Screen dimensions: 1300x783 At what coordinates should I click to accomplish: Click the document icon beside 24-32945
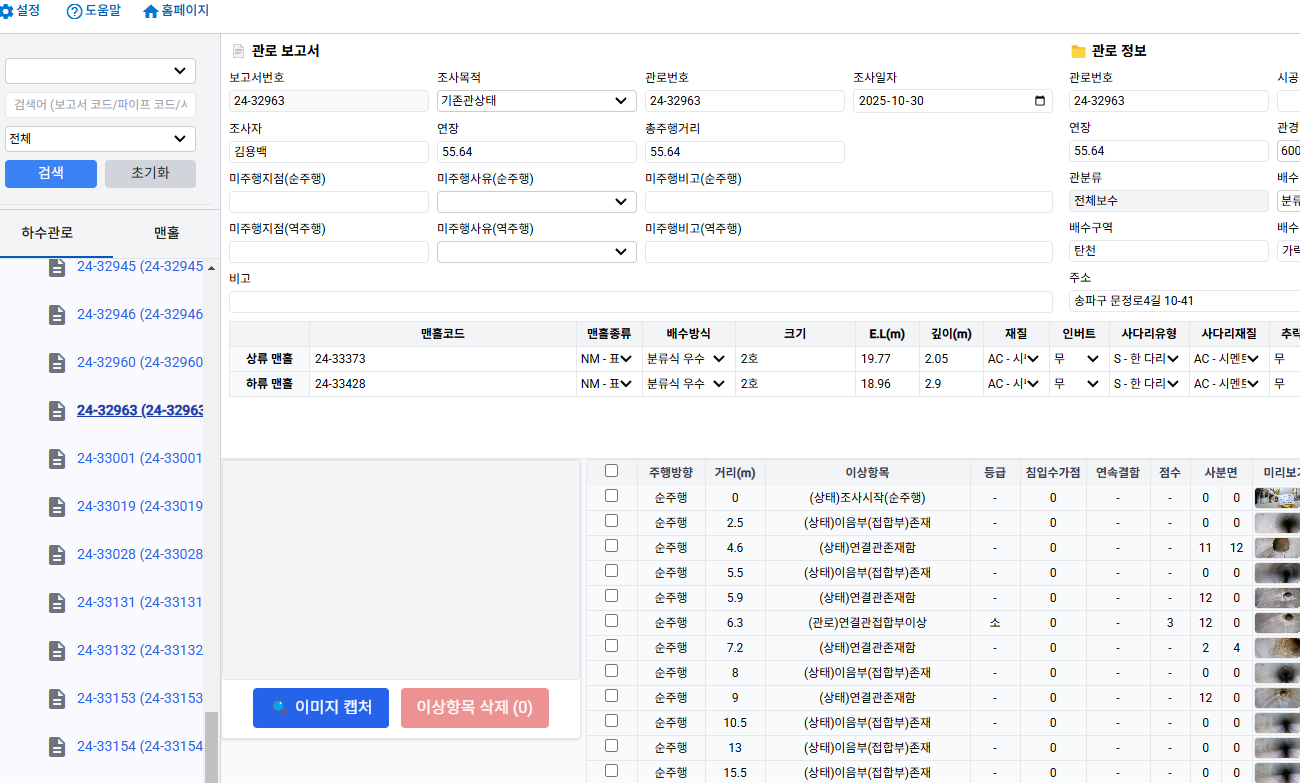click(x=58, y=267)
